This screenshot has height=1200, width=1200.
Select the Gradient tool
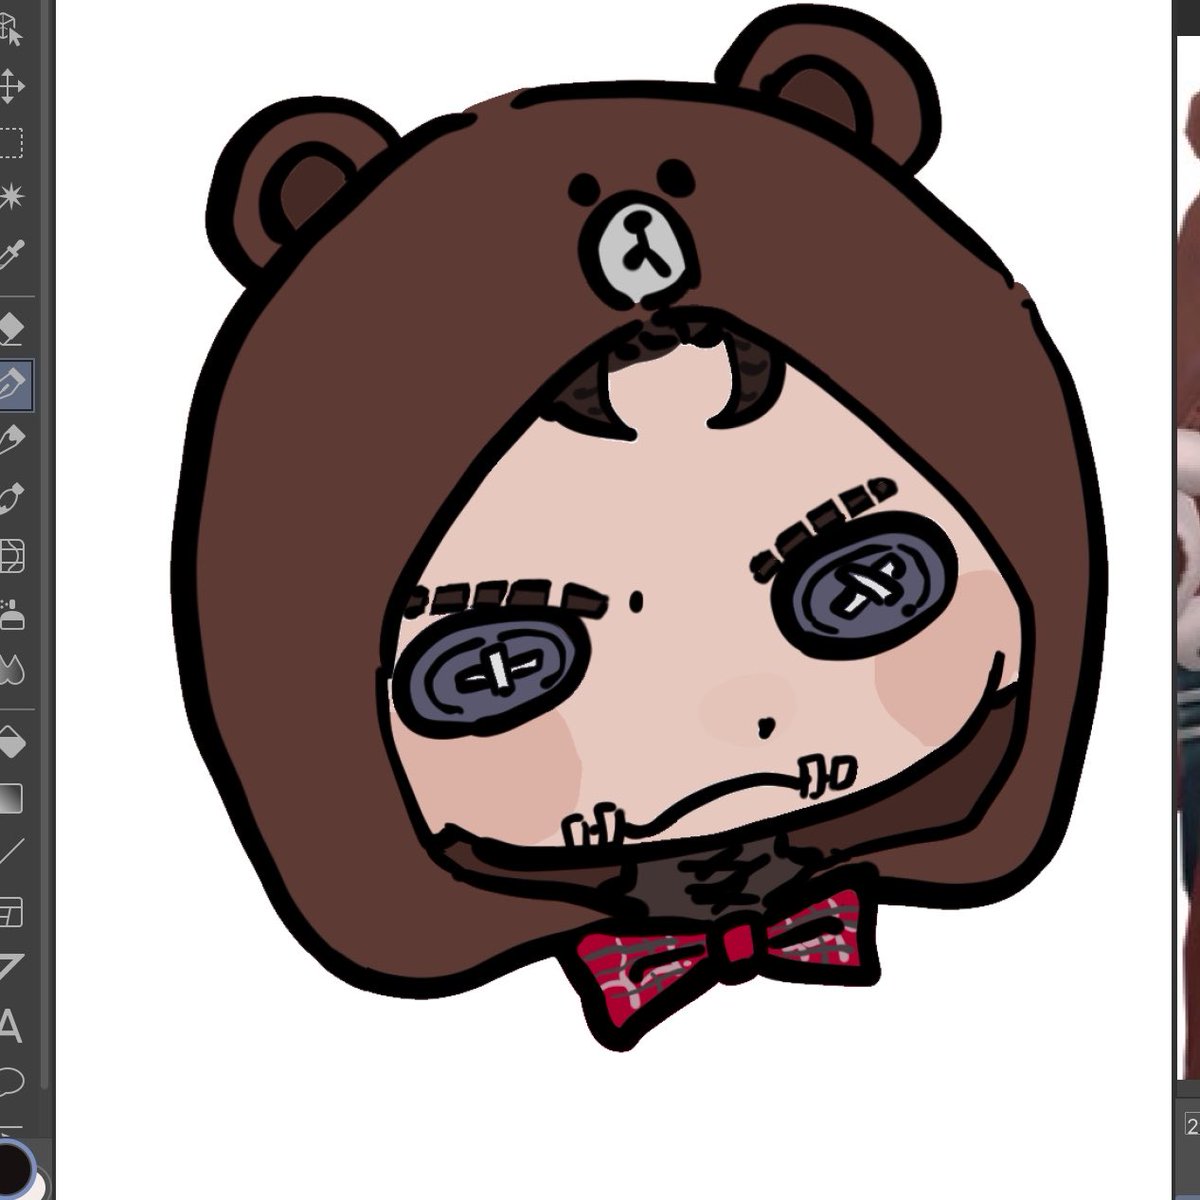[11, 799]
